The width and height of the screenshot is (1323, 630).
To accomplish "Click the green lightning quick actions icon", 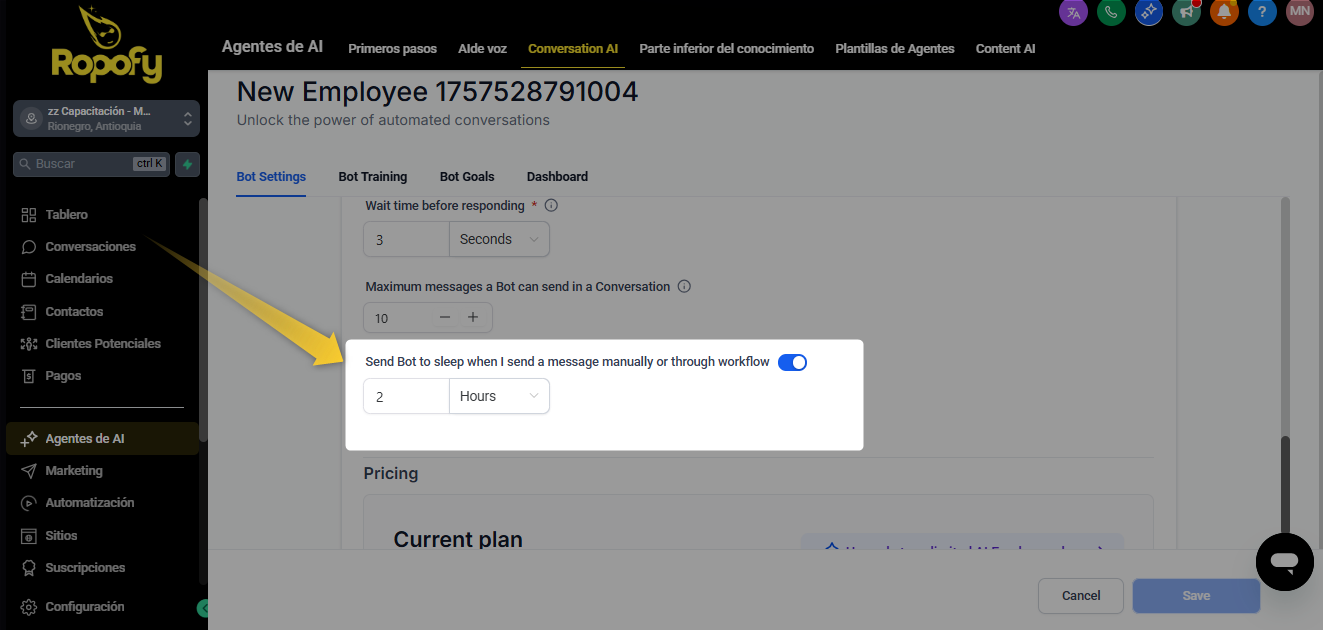I will 187,164.
